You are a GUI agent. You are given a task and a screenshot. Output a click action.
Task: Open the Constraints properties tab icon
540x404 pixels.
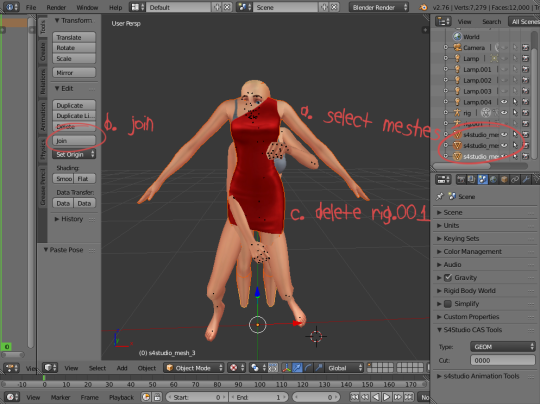tap(515, 179)
